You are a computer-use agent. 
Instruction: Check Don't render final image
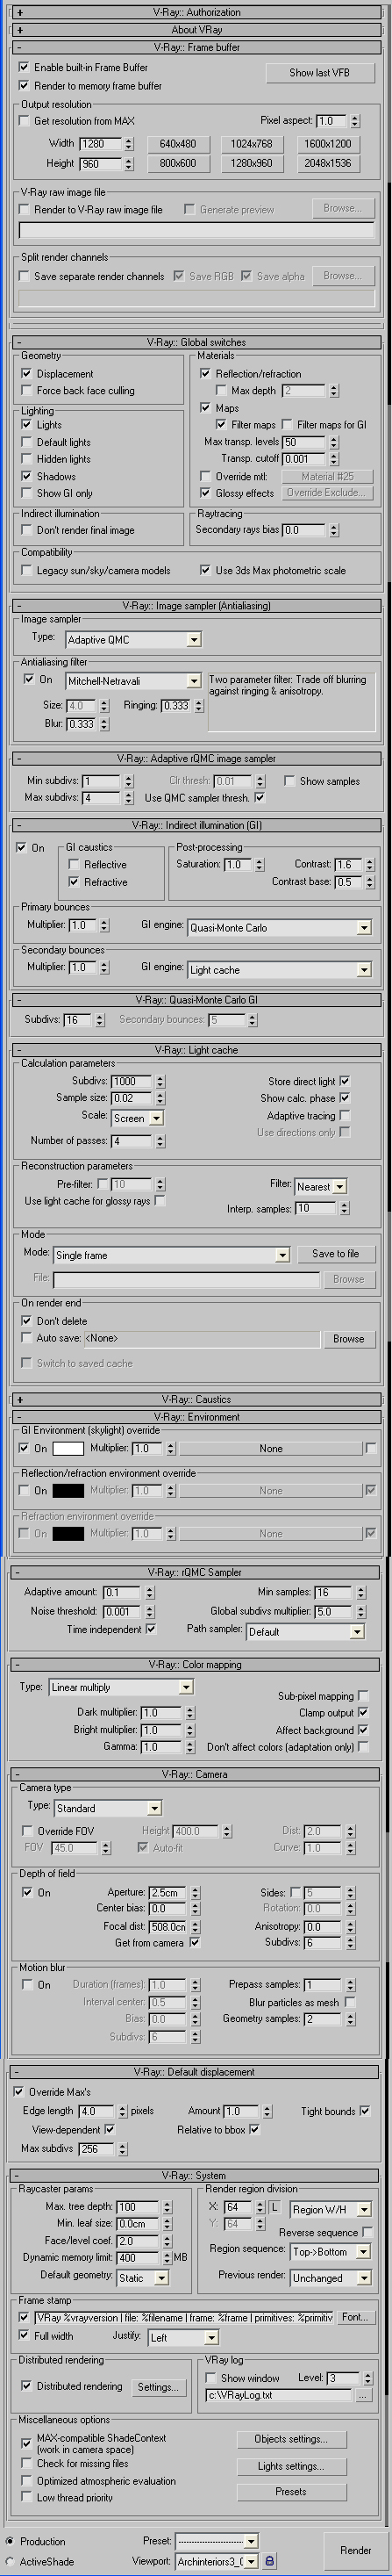click(27, 530)
